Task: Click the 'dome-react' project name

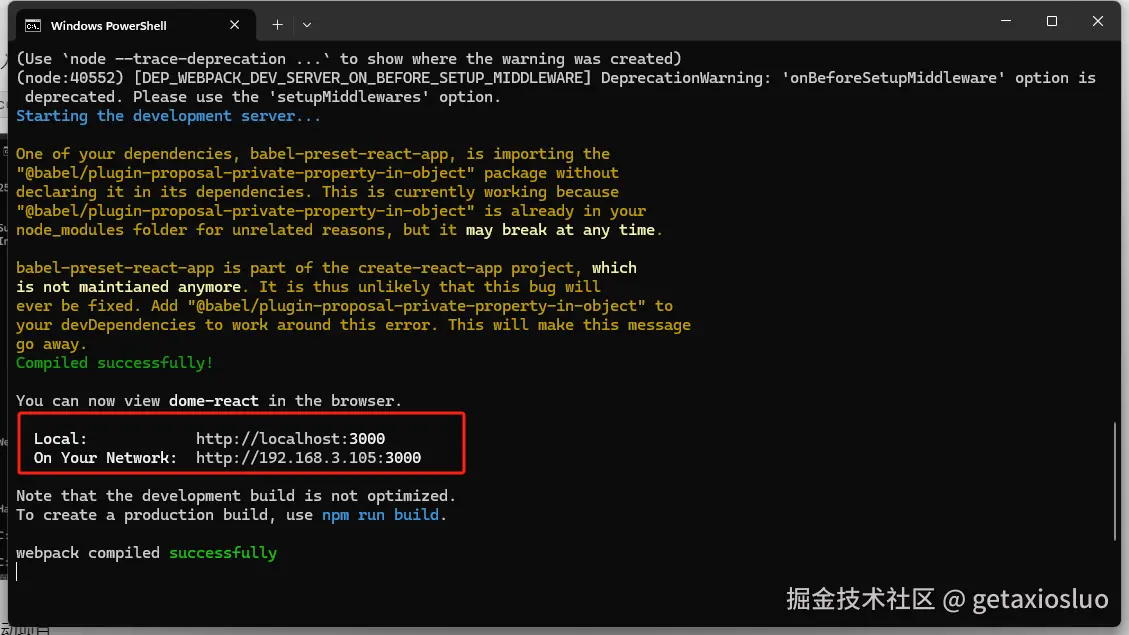Action: [213, 401]
